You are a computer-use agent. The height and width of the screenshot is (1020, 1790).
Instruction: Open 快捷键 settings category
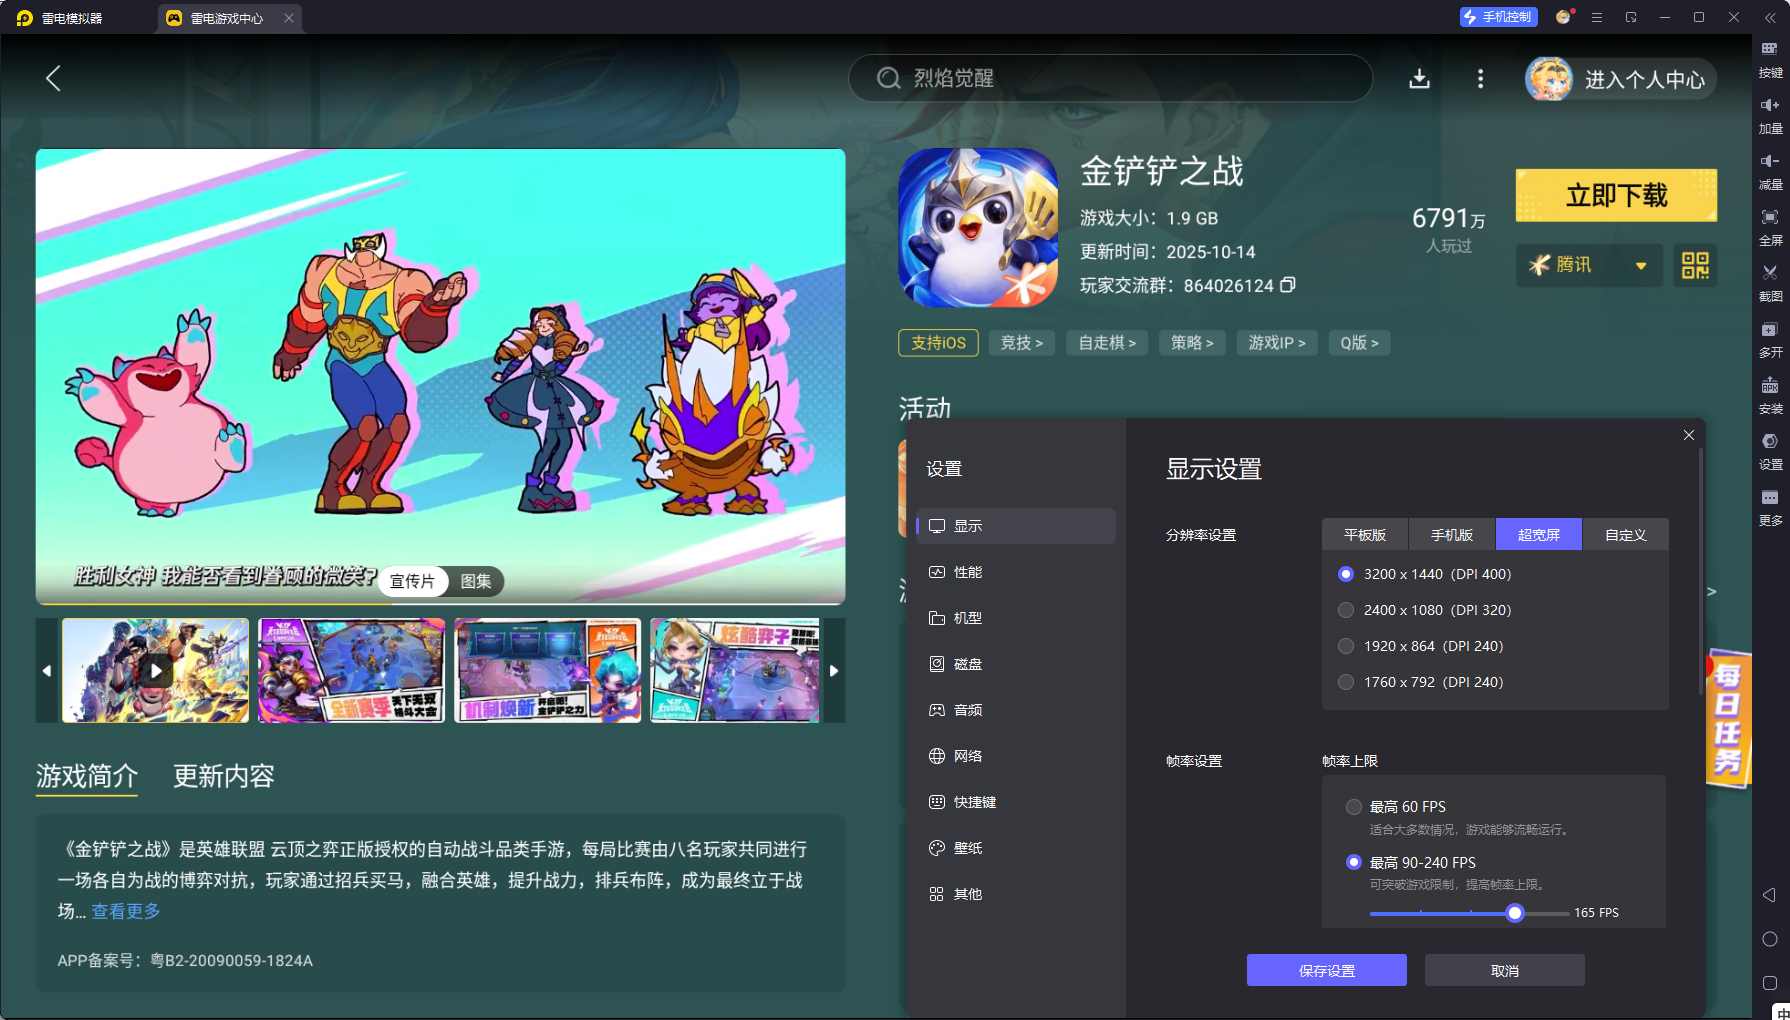point(1016,802)
